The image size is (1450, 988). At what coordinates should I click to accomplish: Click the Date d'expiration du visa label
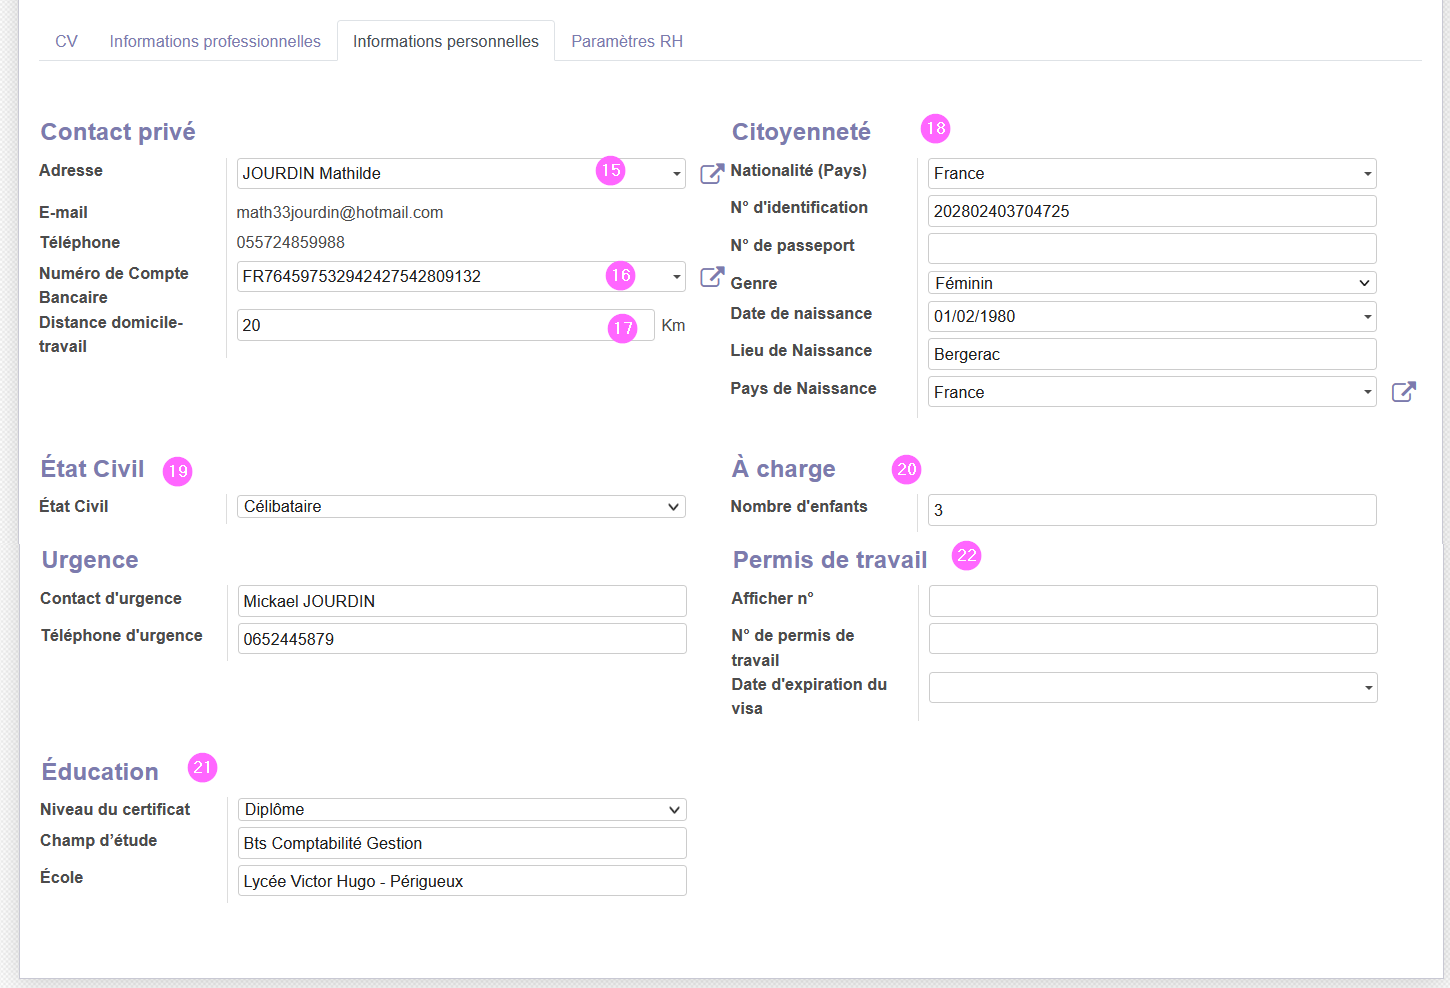coord(809,696)
